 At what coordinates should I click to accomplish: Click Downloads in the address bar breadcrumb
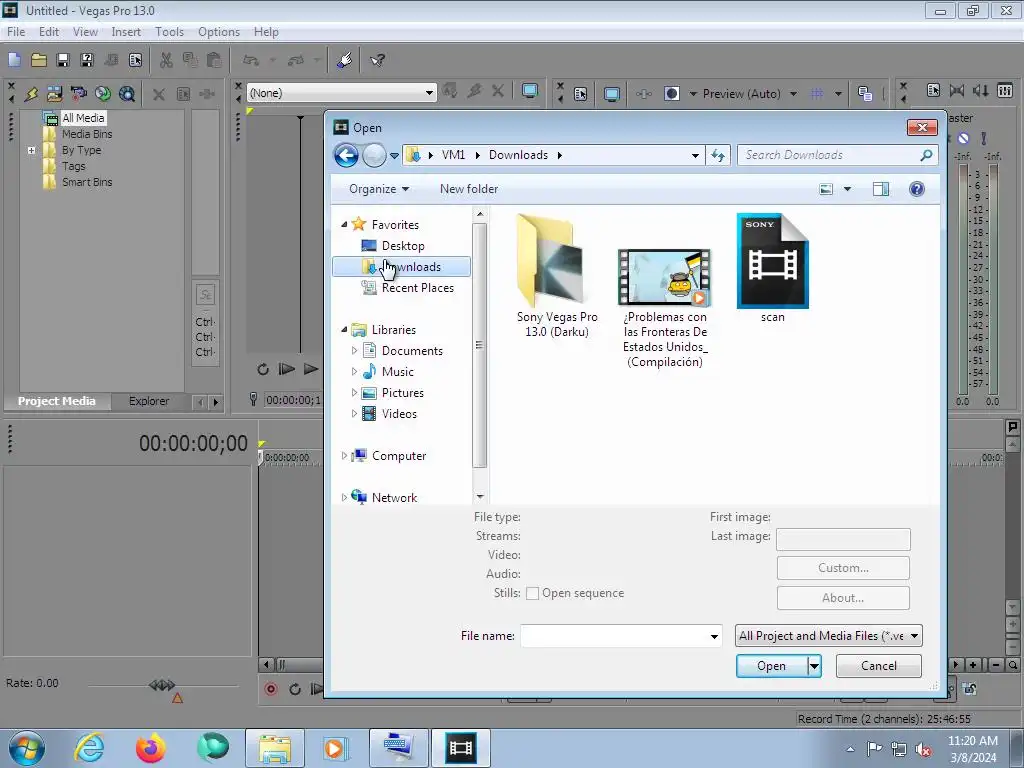[x=519, y=155]
